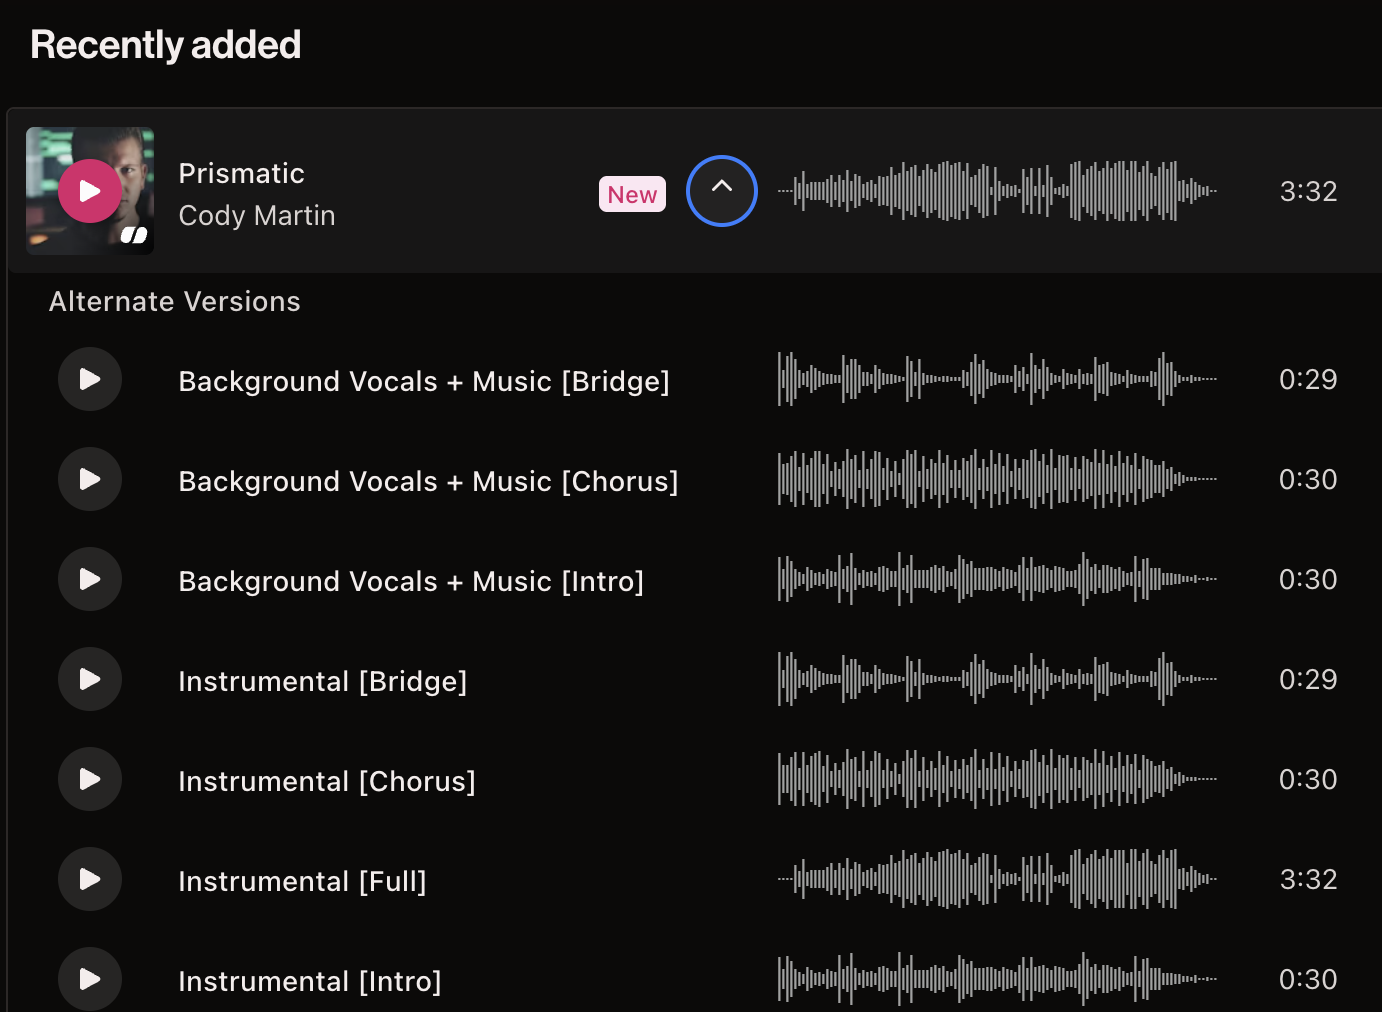The image size is (1382, 1012).
Task: Click the Instrumental [Full] title
Action: tap(302, 881)
